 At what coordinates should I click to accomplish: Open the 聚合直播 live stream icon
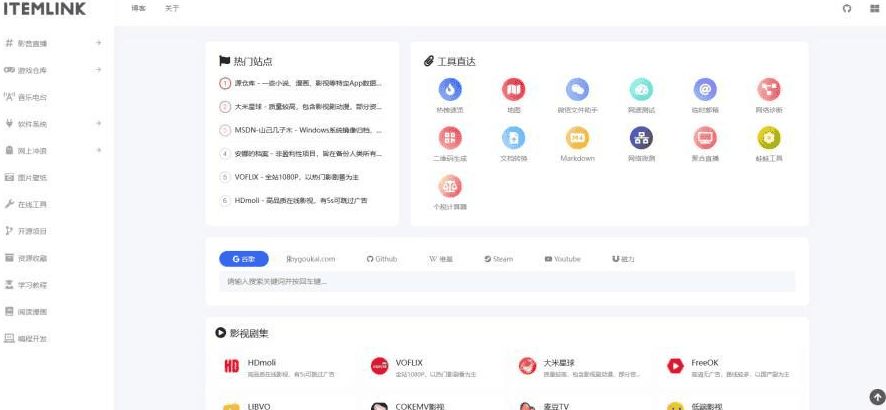705,138
